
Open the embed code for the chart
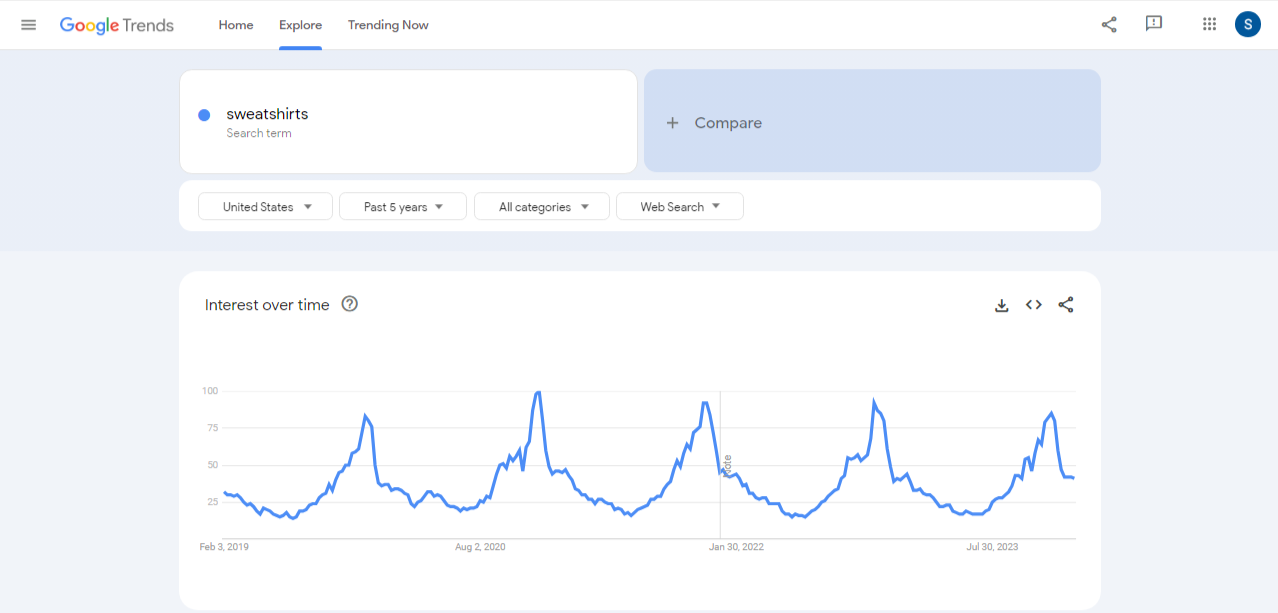(1033, 304)
